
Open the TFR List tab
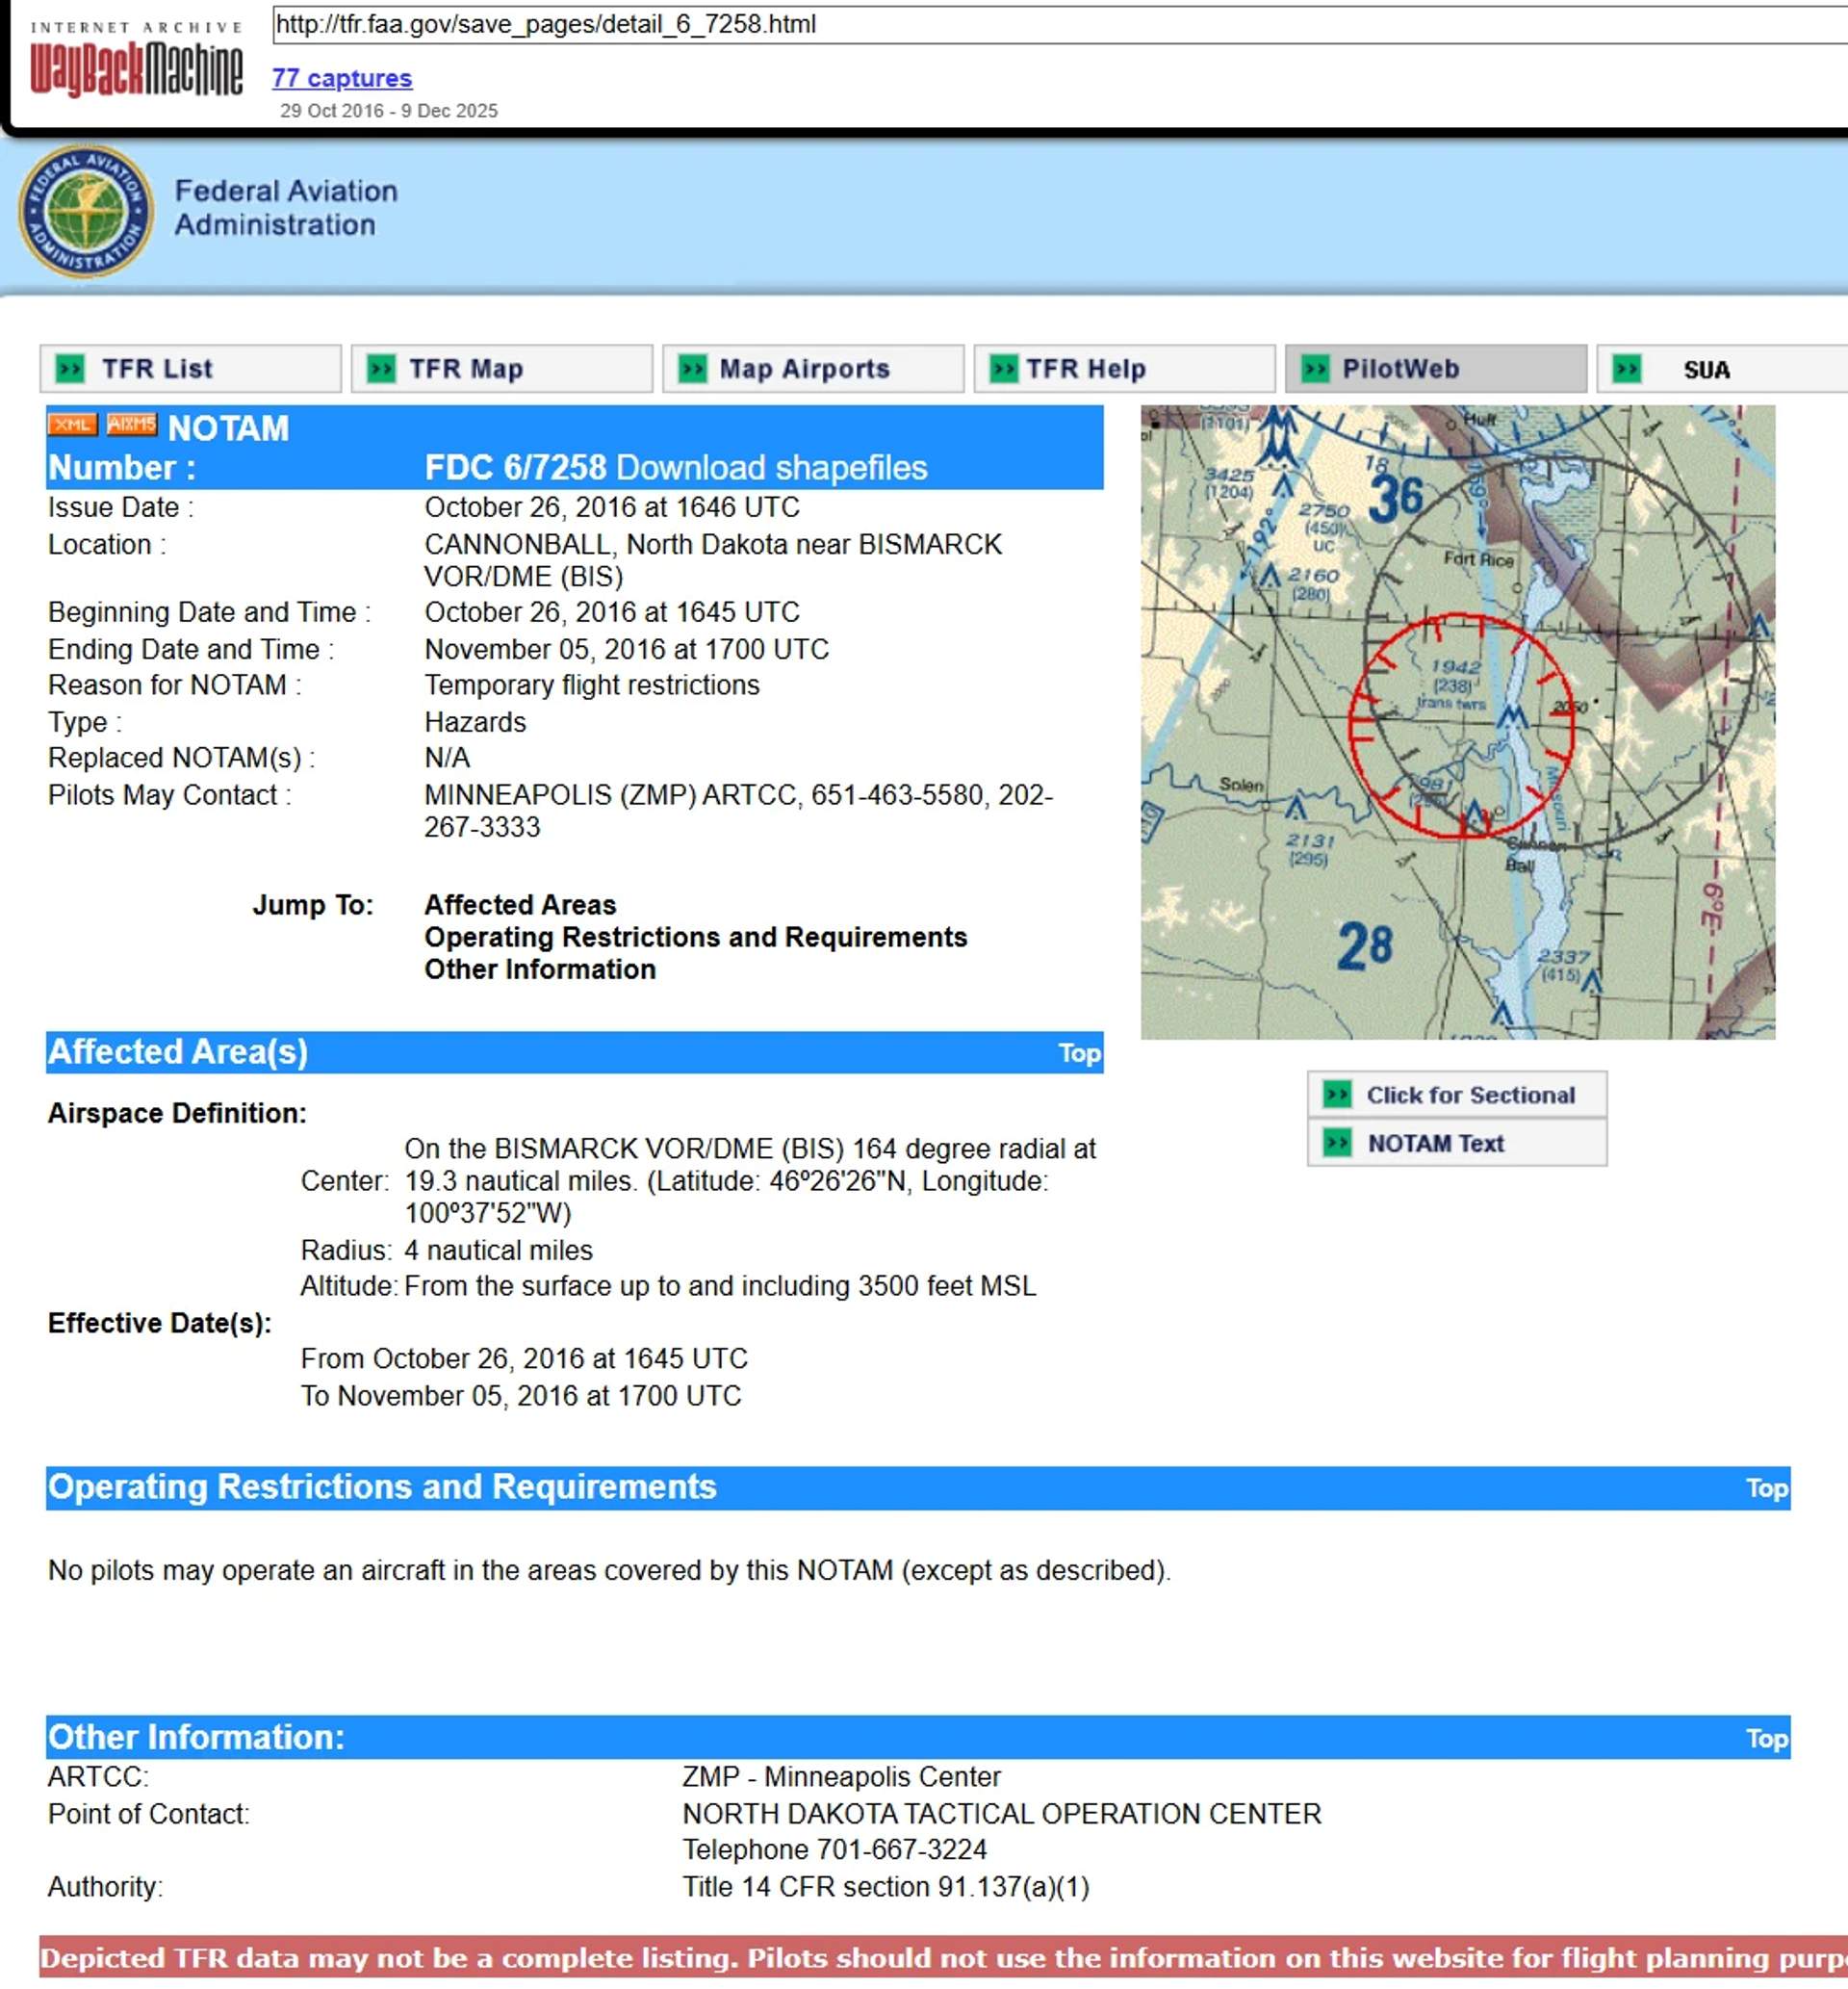[x=190, y=369]
